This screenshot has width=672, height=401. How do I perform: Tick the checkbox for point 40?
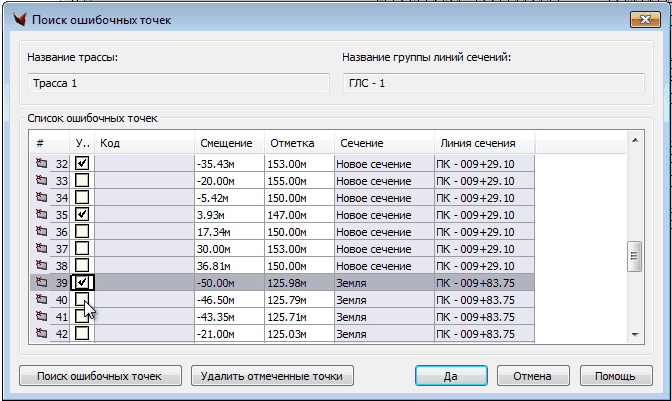tap(83, 300)
